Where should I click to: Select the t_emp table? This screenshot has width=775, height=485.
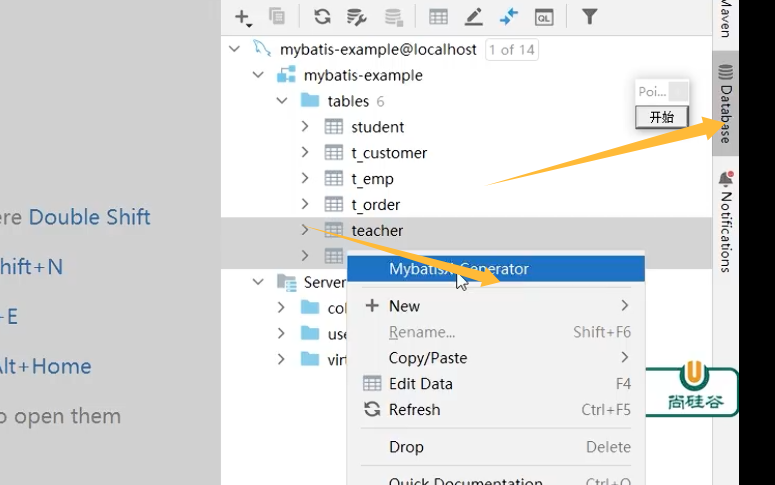(372, 179)
